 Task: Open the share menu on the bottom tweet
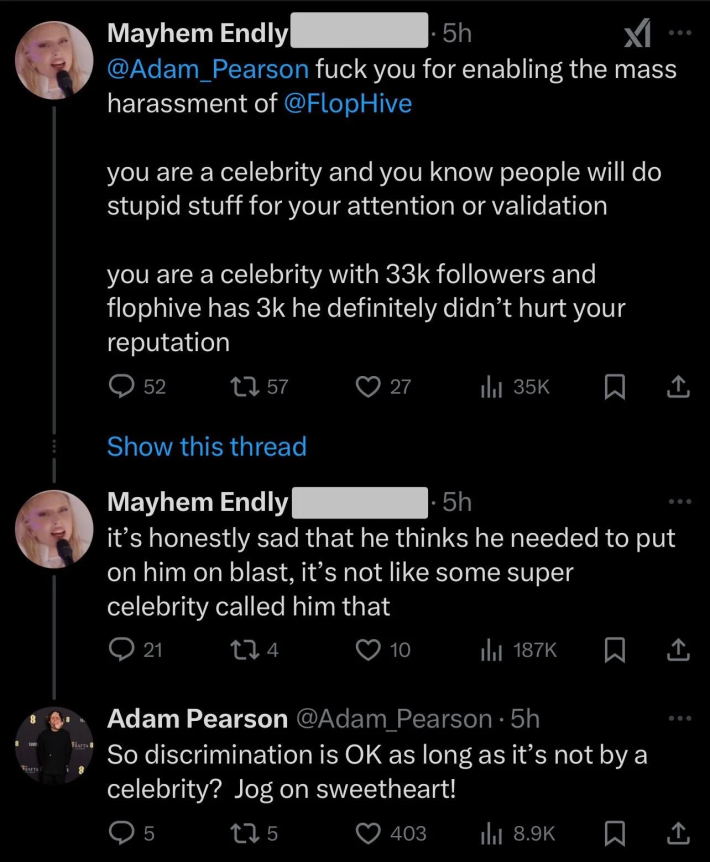677,832
